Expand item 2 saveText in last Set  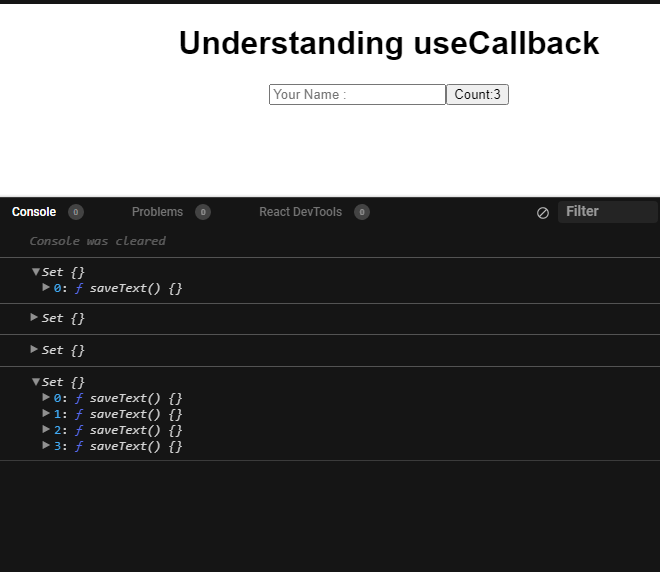click(x=46, y=430)
